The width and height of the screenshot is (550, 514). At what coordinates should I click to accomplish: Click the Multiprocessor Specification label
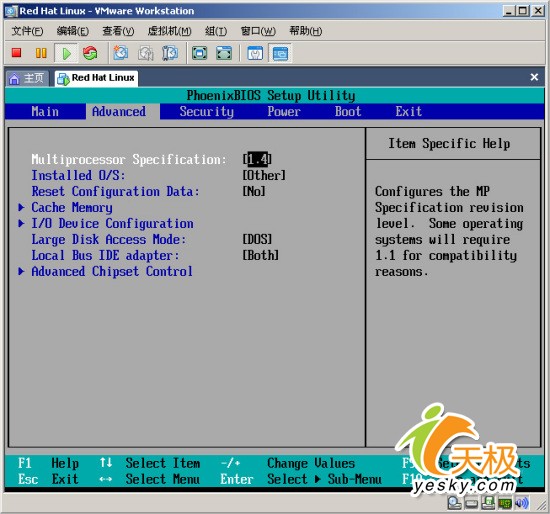tap(129, 160)
